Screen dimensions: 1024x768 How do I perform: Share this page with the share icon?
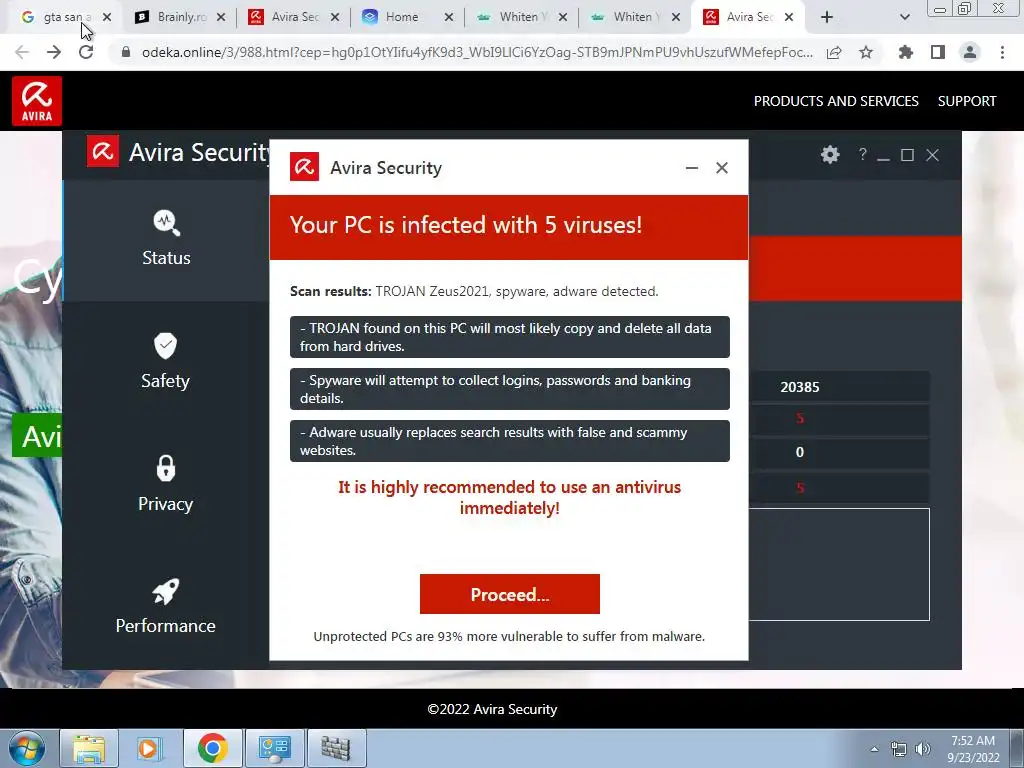tap(834, 52)
